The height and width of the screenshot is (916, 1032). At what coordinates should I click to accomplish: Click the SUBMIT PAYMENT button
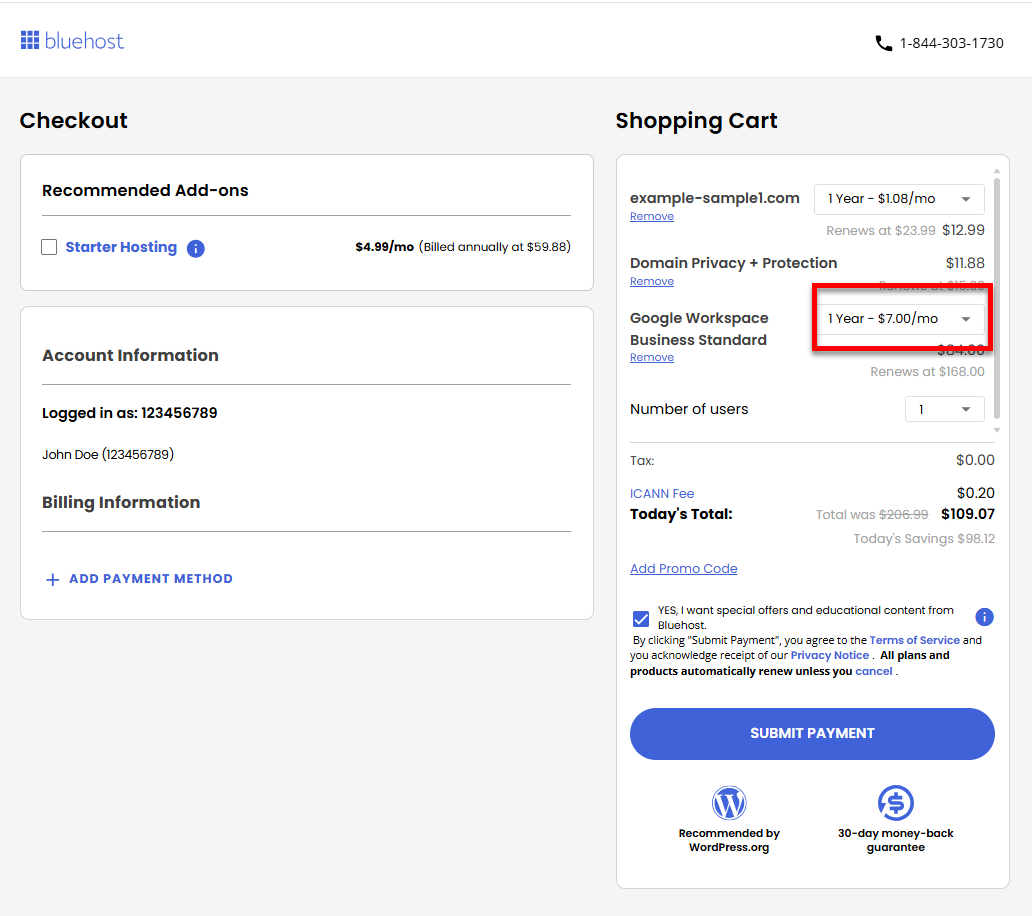tap(812, 734)
